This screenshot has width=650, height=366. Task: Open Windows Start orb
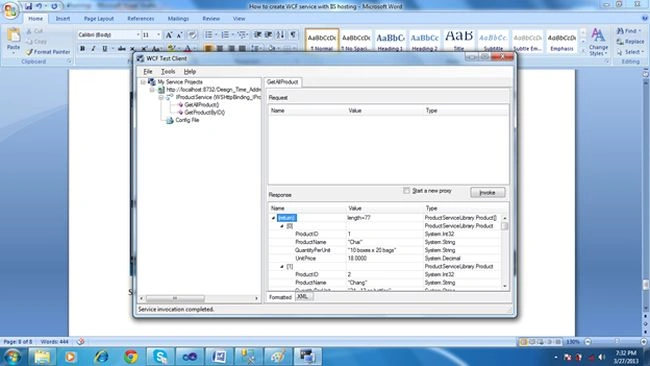point(12,356)
